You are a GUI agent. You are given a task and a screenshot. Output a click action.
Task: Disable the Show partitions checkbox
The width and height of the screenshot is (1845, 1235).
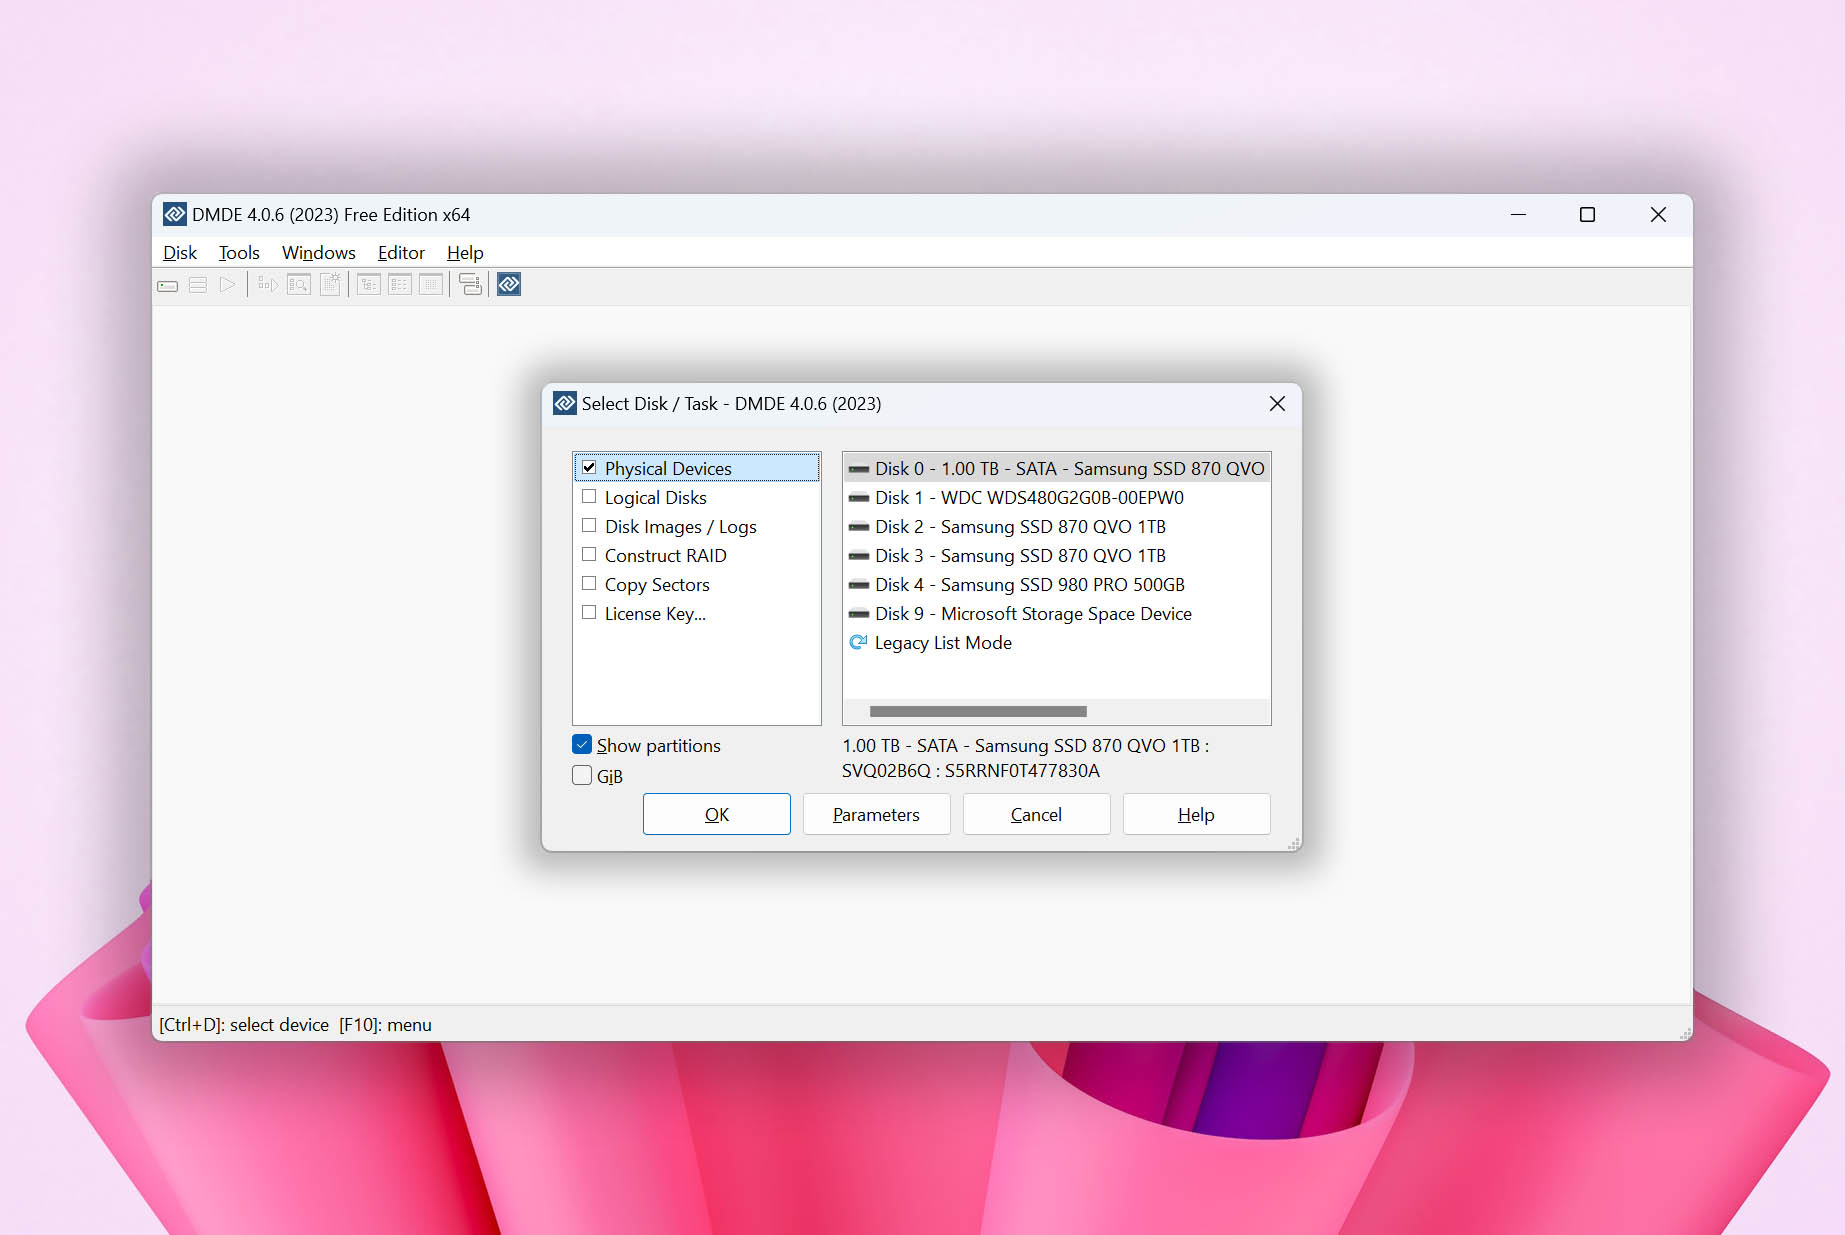(x=582, y=745)
